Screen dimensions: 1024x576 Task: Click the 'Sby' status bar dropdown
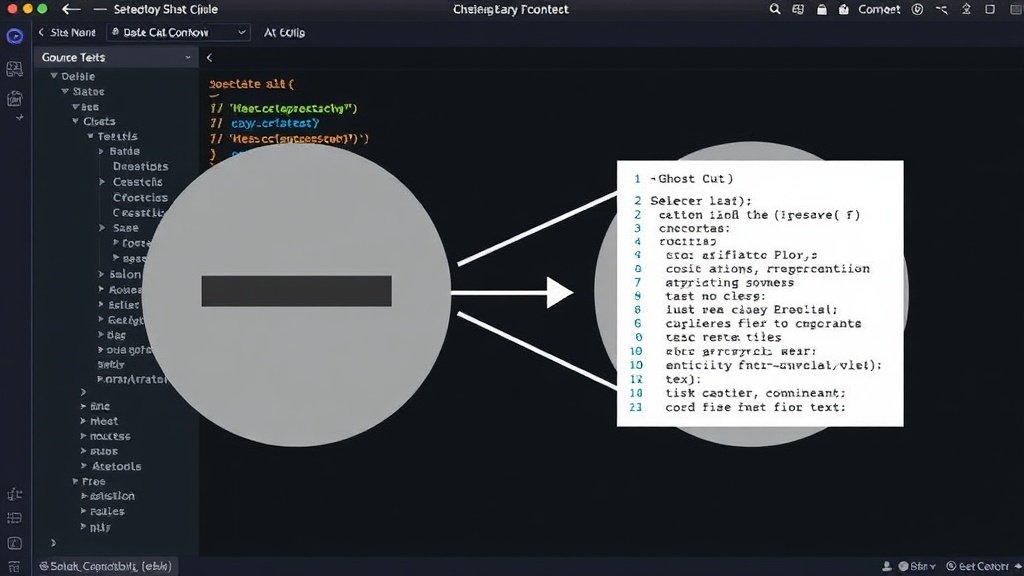point(923,566)
